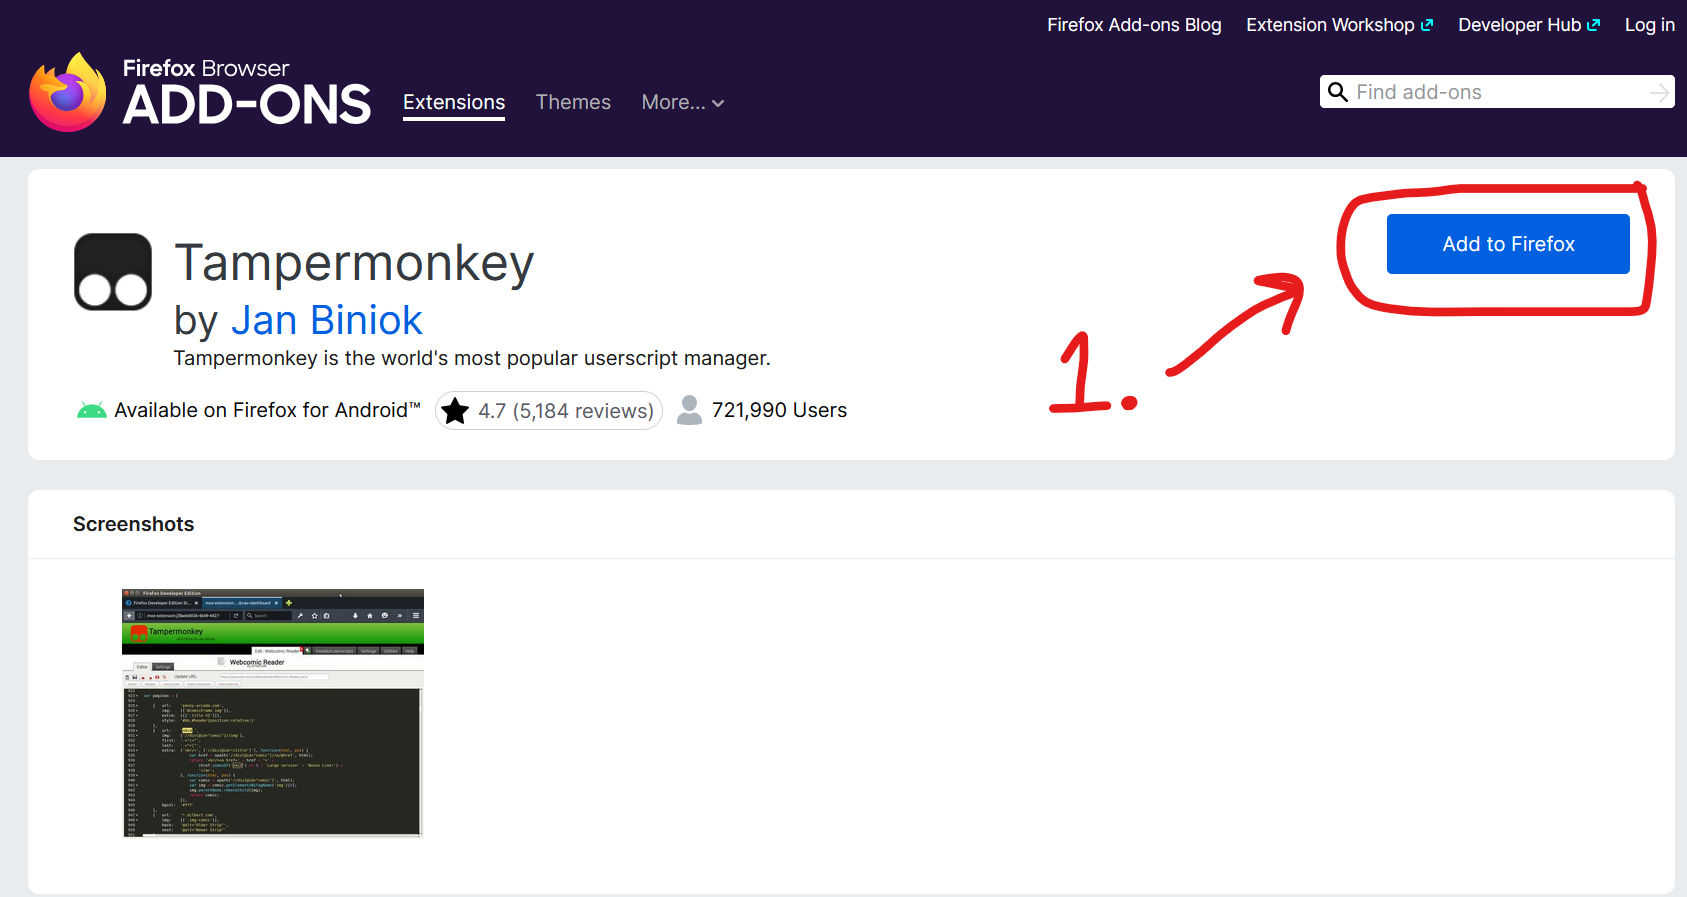The width and height of the screenshot is (1687, 897).
Task: Click the magnifying glass search icon
Action: pyautogui.click(x=1337, y=92)
